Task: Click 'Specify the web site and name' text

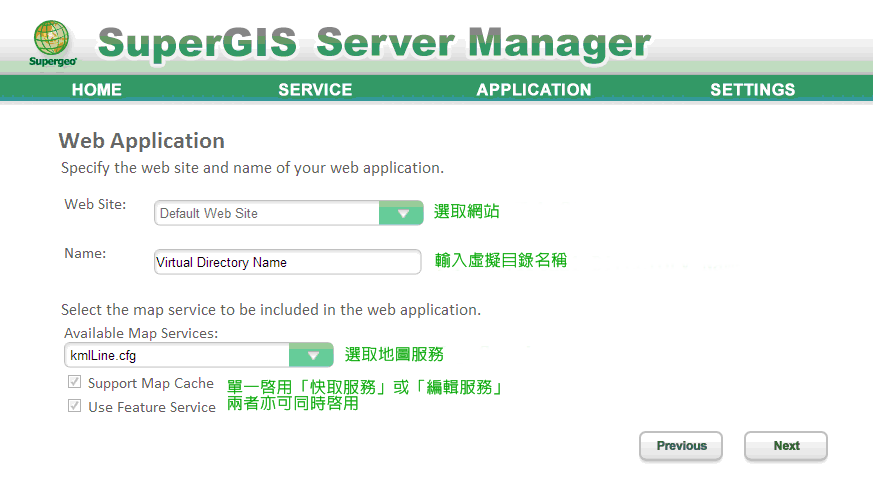Action: pyautogui.click(x=252, y=168)
